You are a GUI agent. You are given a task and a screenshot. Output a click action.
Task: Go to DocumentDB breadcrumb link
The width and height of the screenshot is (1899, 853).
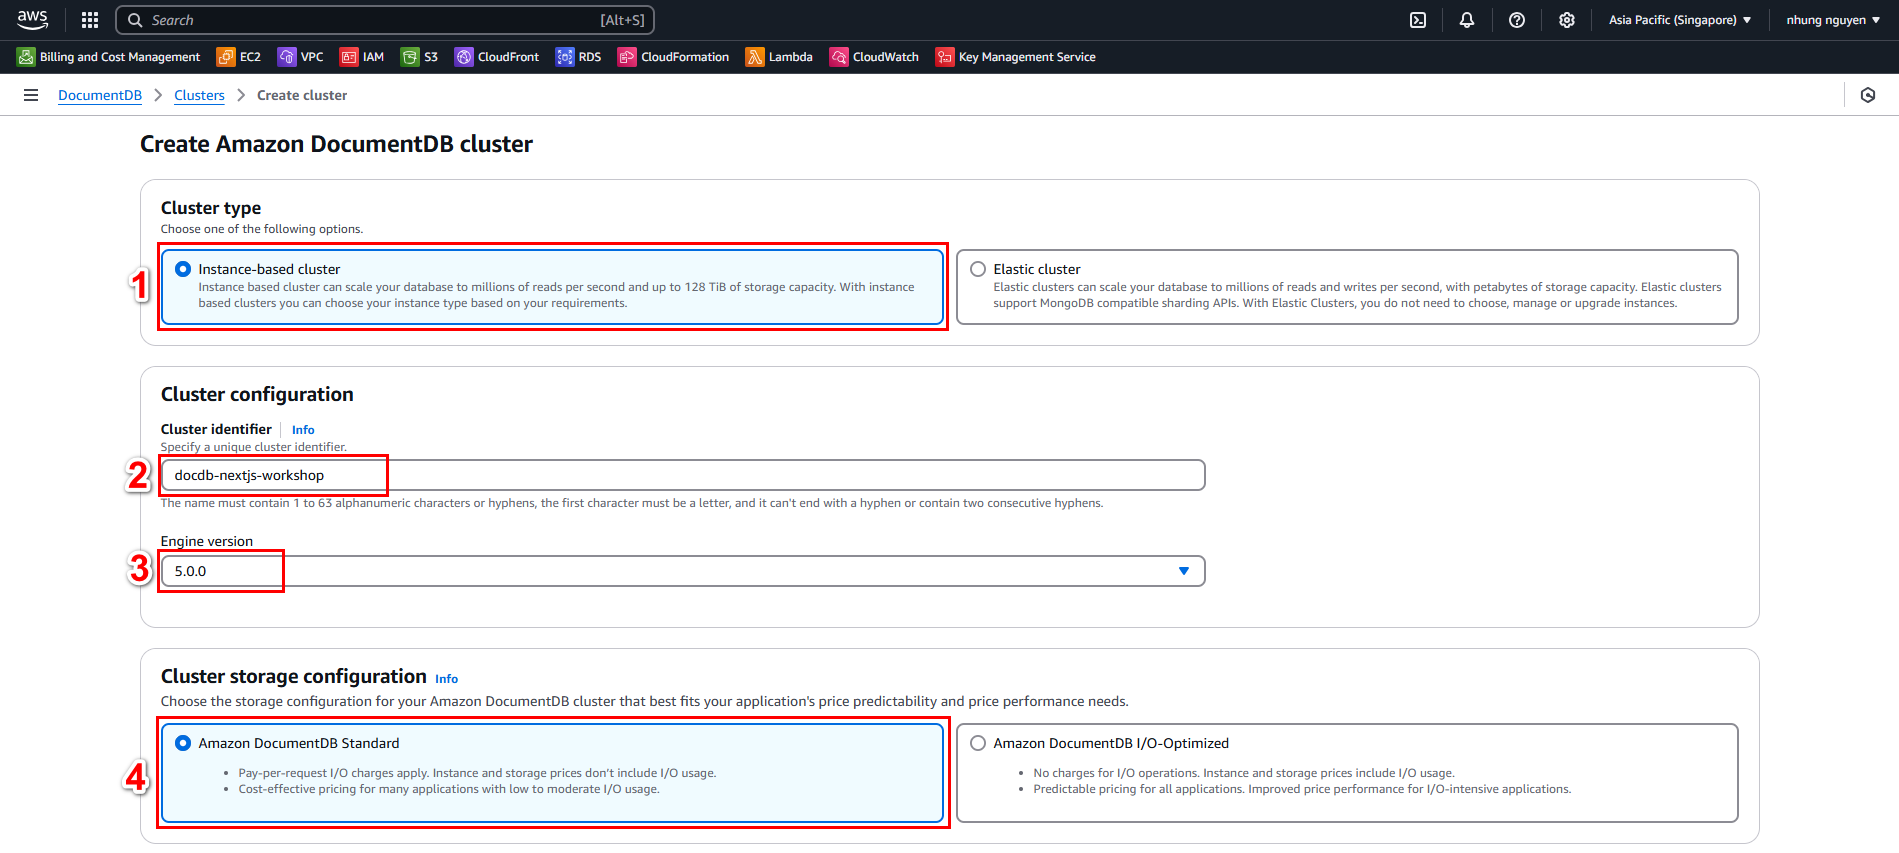(x=100, y=95)
